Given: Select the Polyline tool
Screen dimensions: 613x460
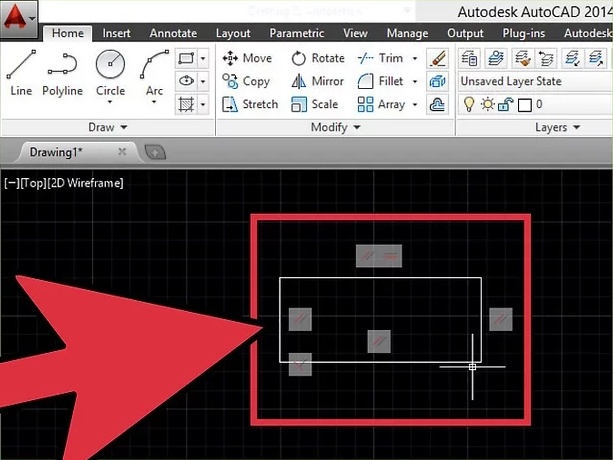Looking at the screenshot, I should [x=63, y=73].
